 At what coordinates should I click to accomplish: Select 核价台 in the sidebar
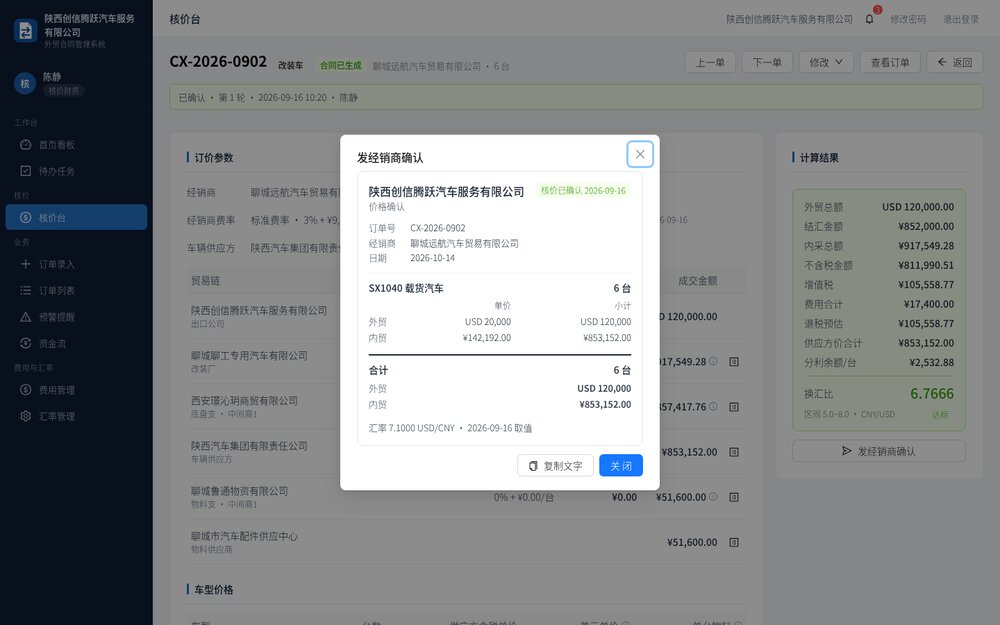coord(76,217)
